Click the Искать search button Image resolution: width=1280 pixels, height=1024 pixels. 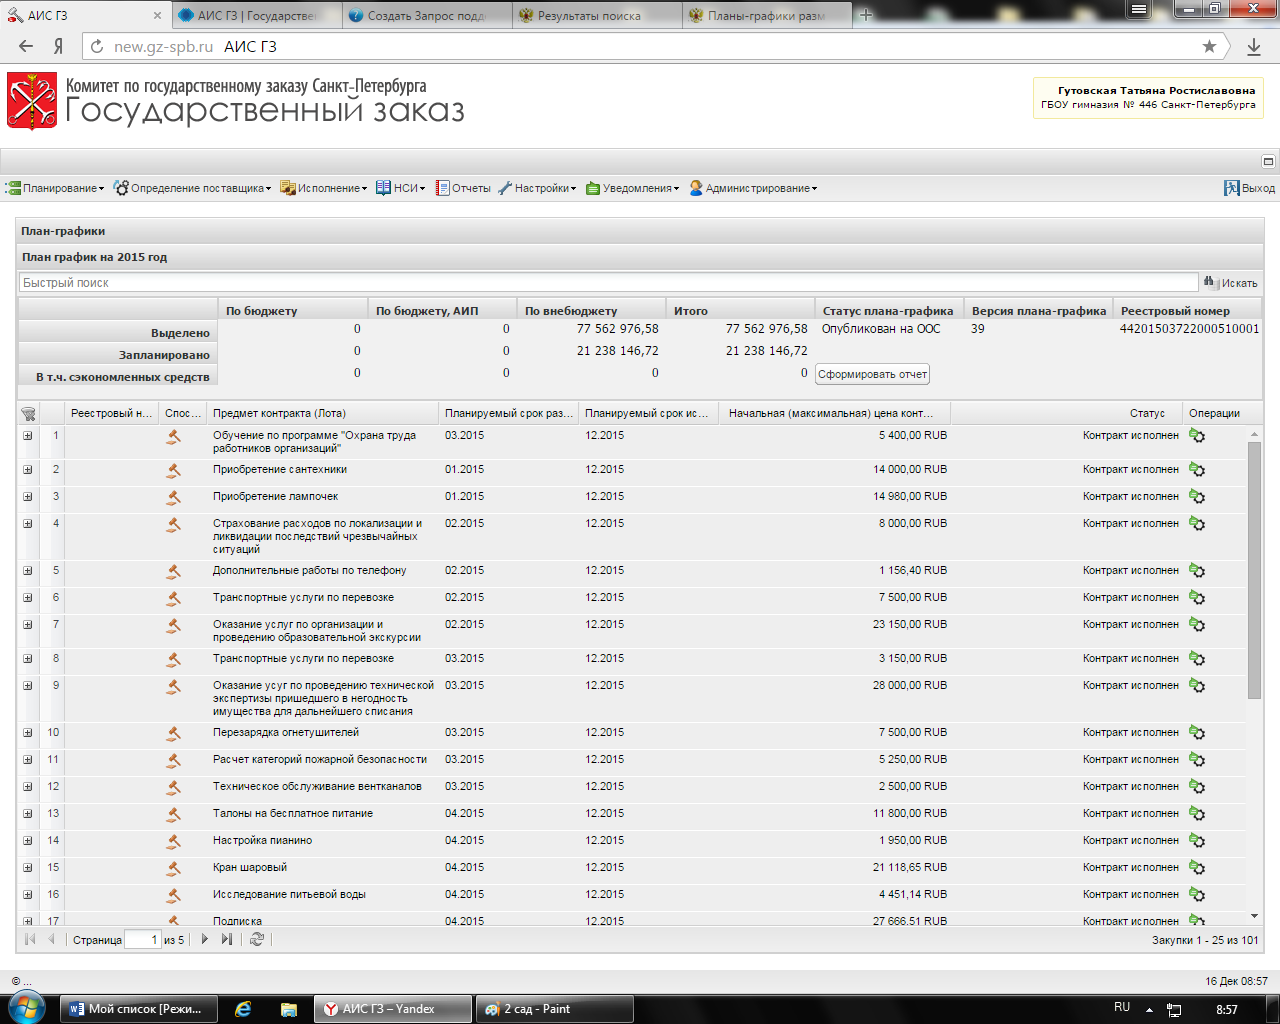(1231, 283)
